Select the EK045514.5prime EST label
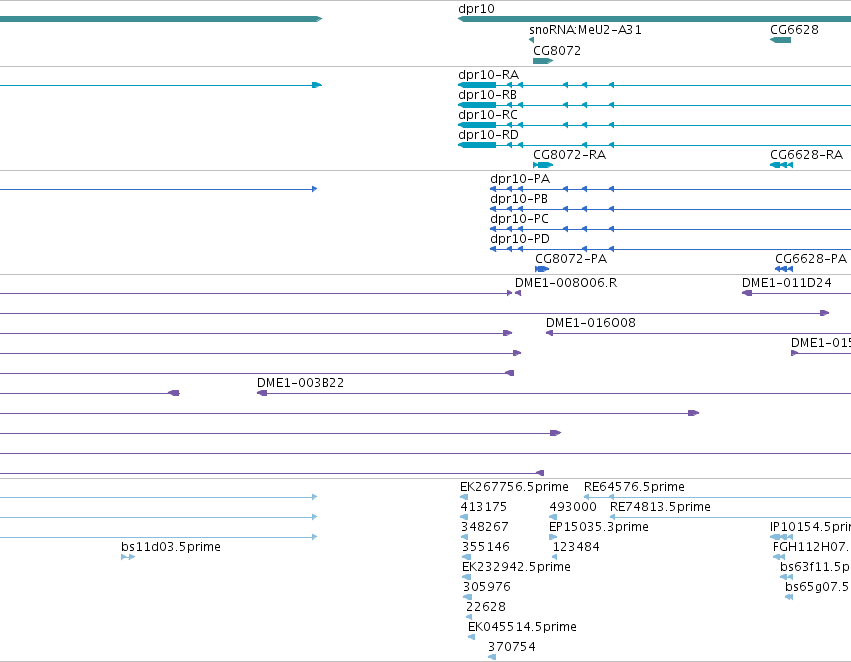The image size is (851, 662). pyautogui.click(x=522, y=627)
